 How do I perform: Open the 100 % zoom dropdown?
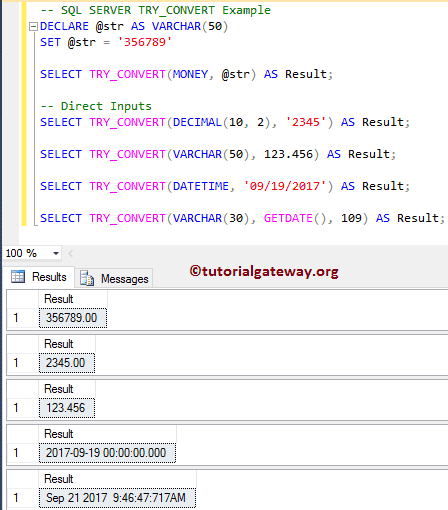pos(56,254)
